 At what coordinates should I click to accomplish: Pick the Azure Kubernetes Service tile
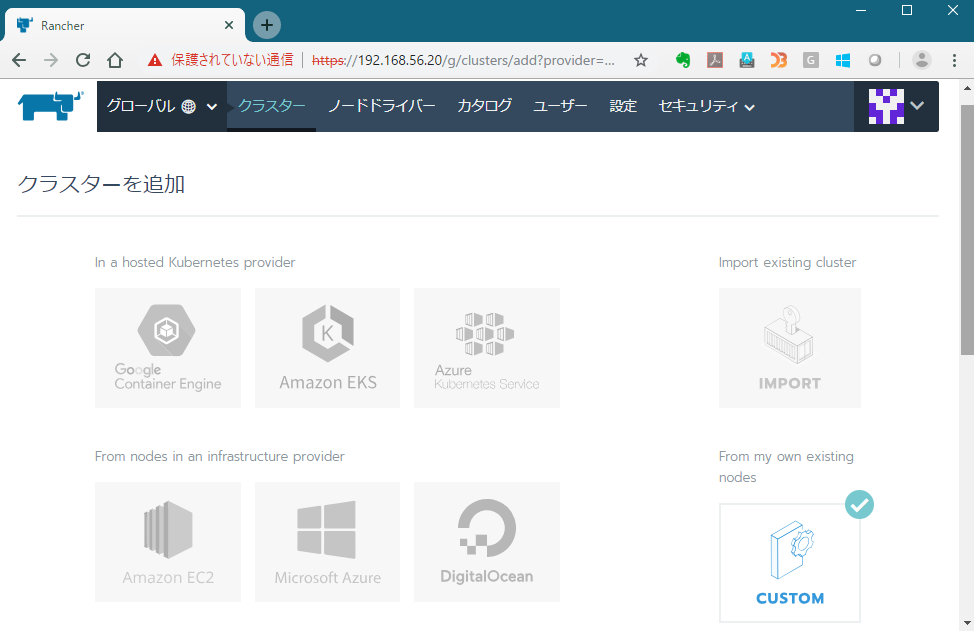[x=487, y=348]
